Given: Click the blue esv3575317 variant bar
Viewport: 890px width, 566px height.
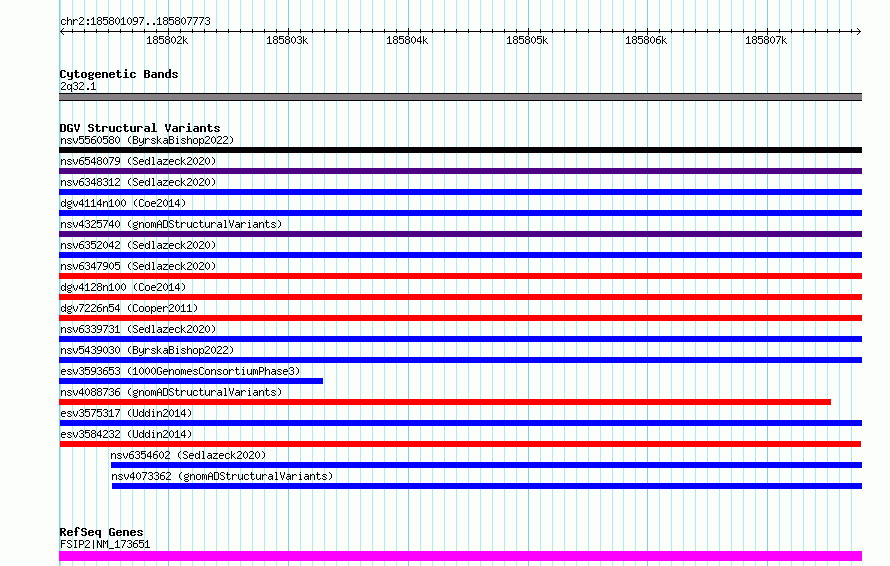Looking at the screenshot, I should coord(460,423).
